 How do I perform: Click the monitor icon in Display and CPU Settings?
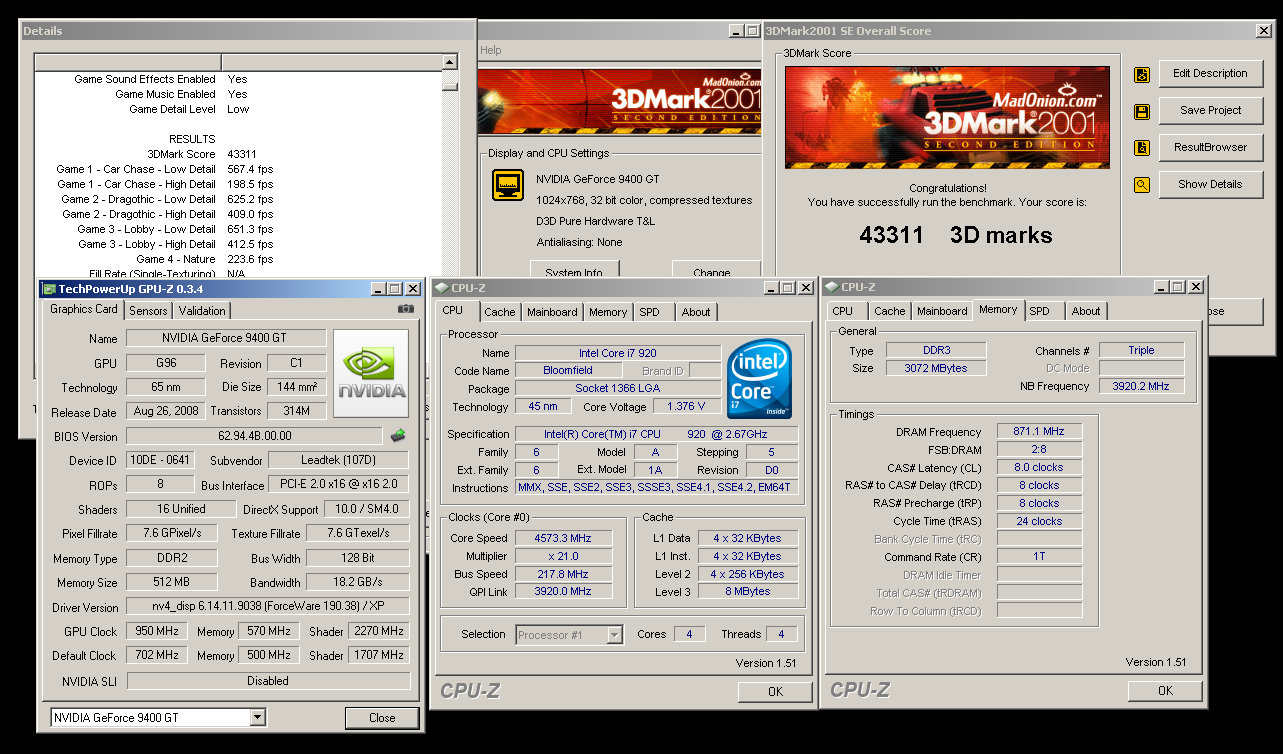coord(508,185)
